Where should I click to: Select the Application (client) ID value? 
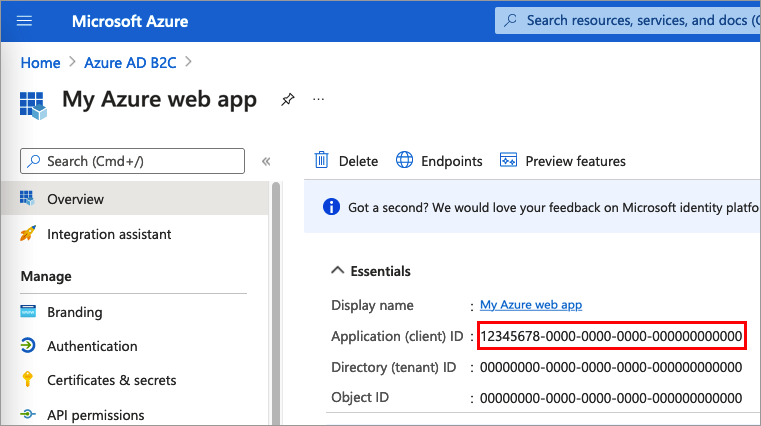click(x=611, y=337)
